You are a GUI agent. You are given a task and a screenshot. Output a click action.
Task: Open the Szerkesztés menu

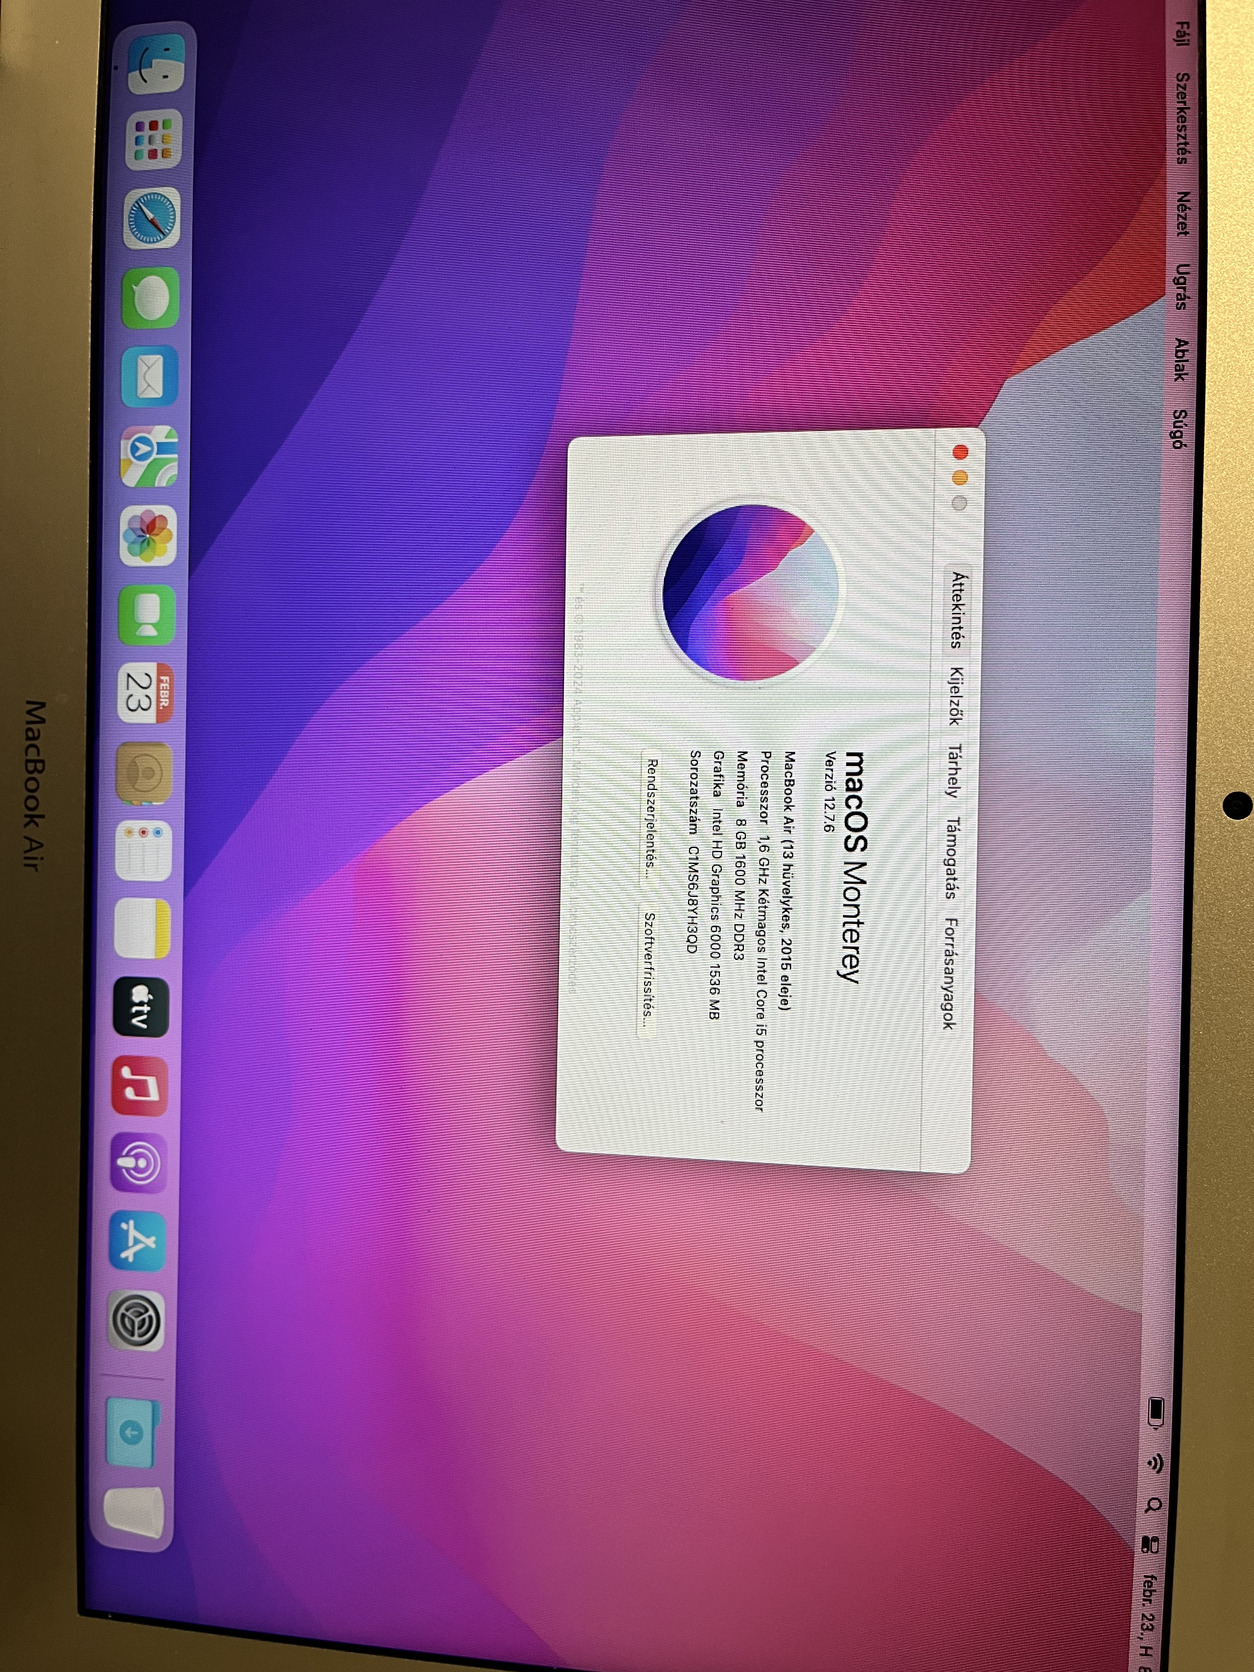pyautogui.click(x=1181, y=118)
